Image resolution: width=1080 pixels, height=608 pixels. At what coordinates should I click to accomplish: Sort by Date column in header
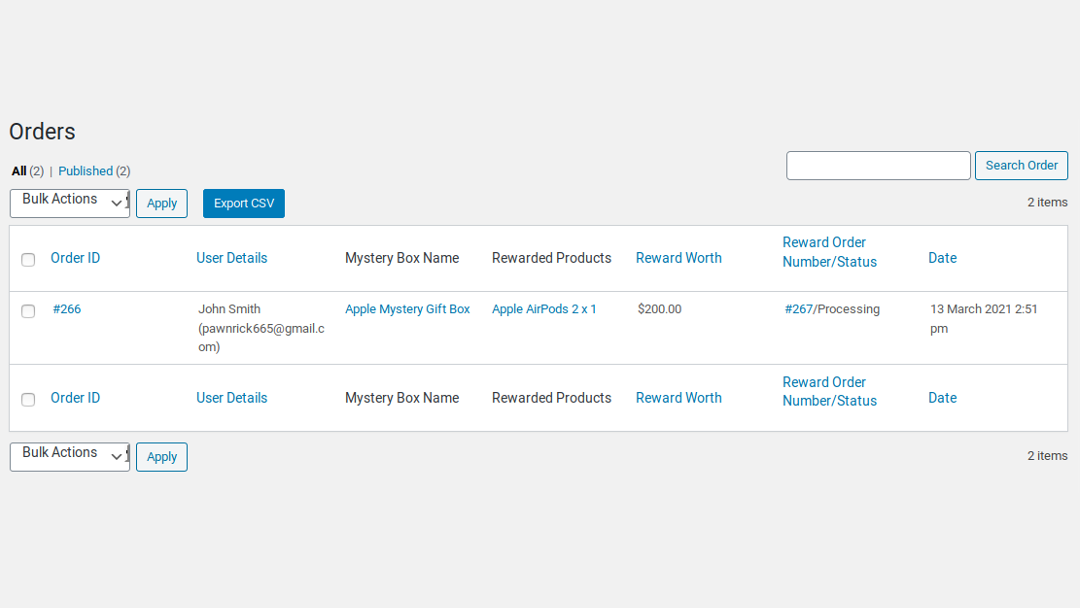point(942,258)
